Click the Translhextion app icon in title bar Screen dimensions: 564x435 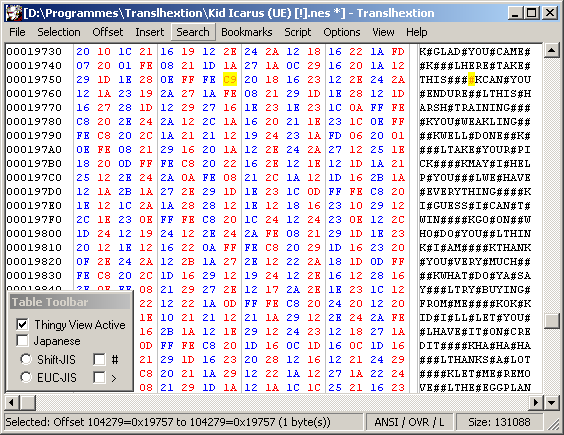coord(14,13)
